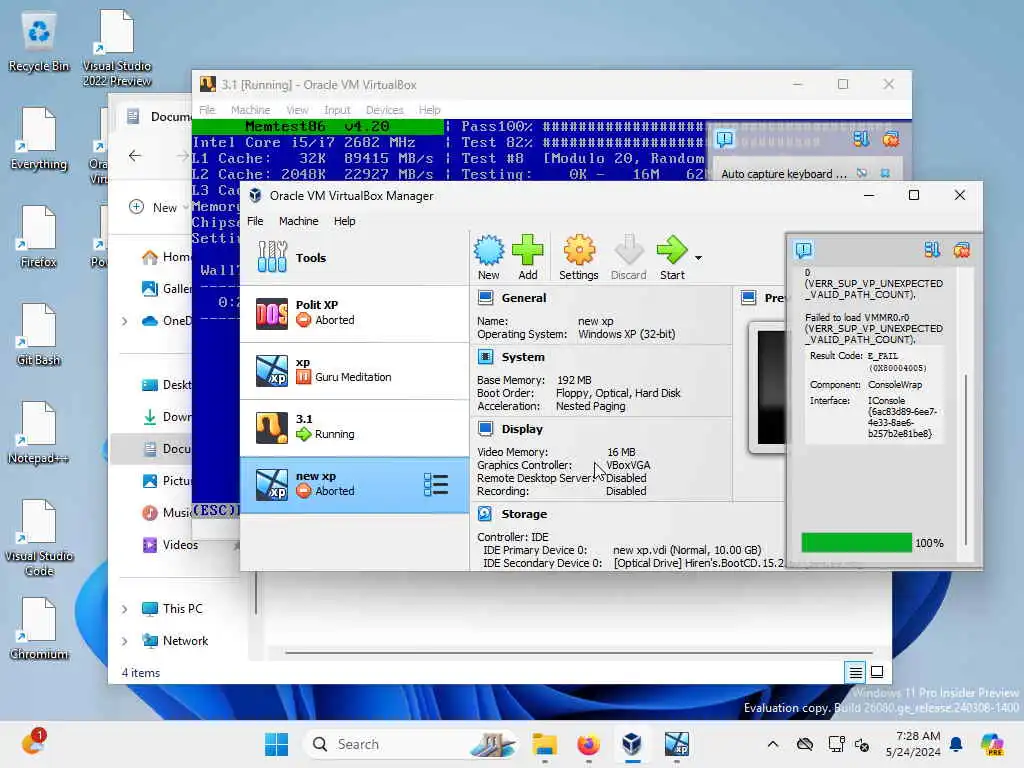Image resolution: width=1024 pixels, height=768 pixels.
Task: Click the VM preview thumbnail
Action: 771,387
